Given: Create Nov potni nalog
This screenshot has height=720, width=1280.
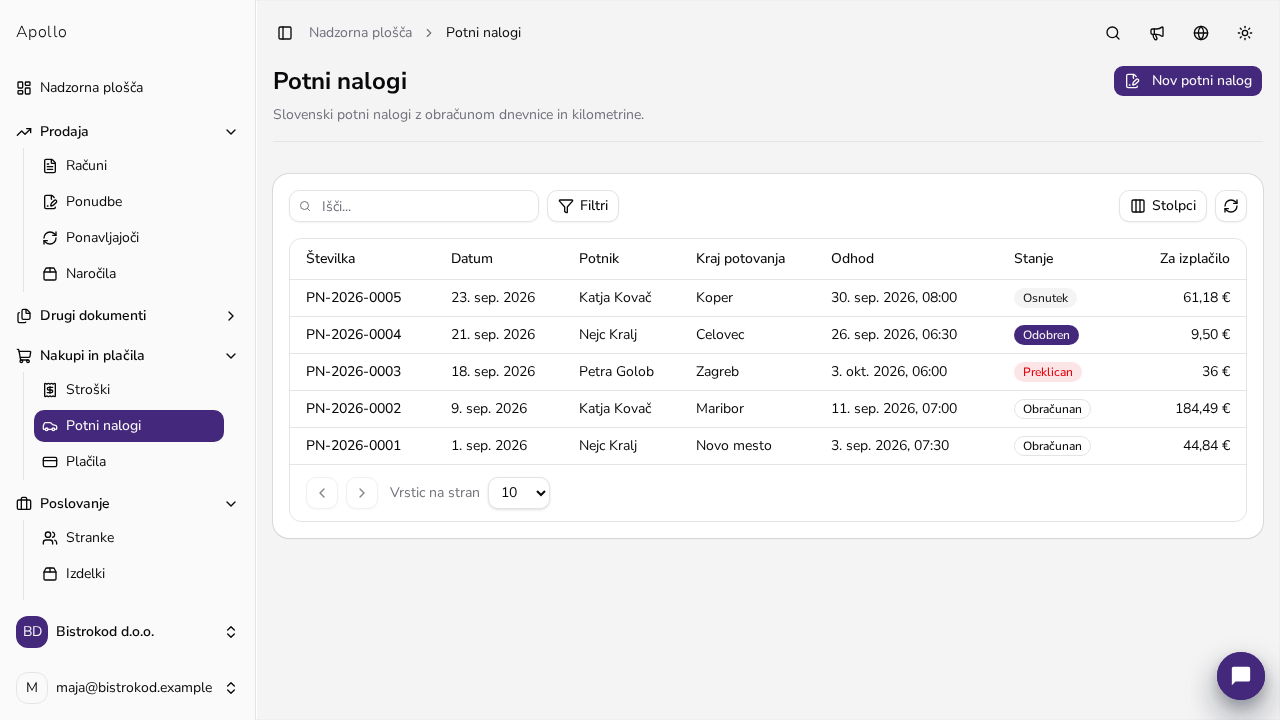Looking at the screenshot, I should (x=1188, y=81).
